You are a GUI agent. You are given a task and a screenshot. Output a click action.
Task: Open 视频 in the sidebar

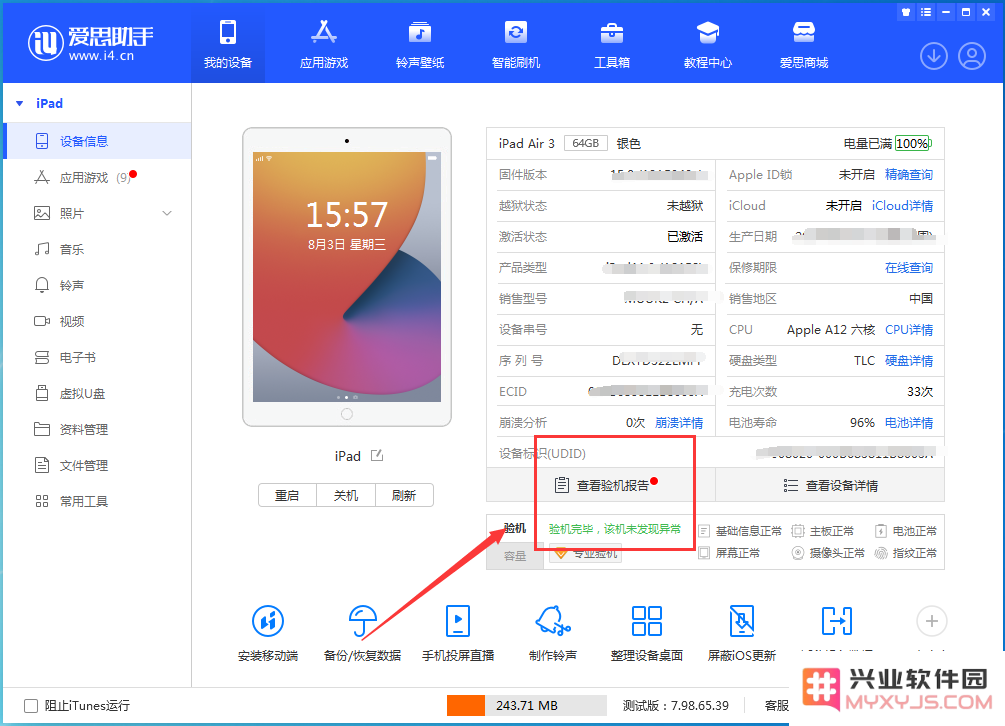click(97, 321)
